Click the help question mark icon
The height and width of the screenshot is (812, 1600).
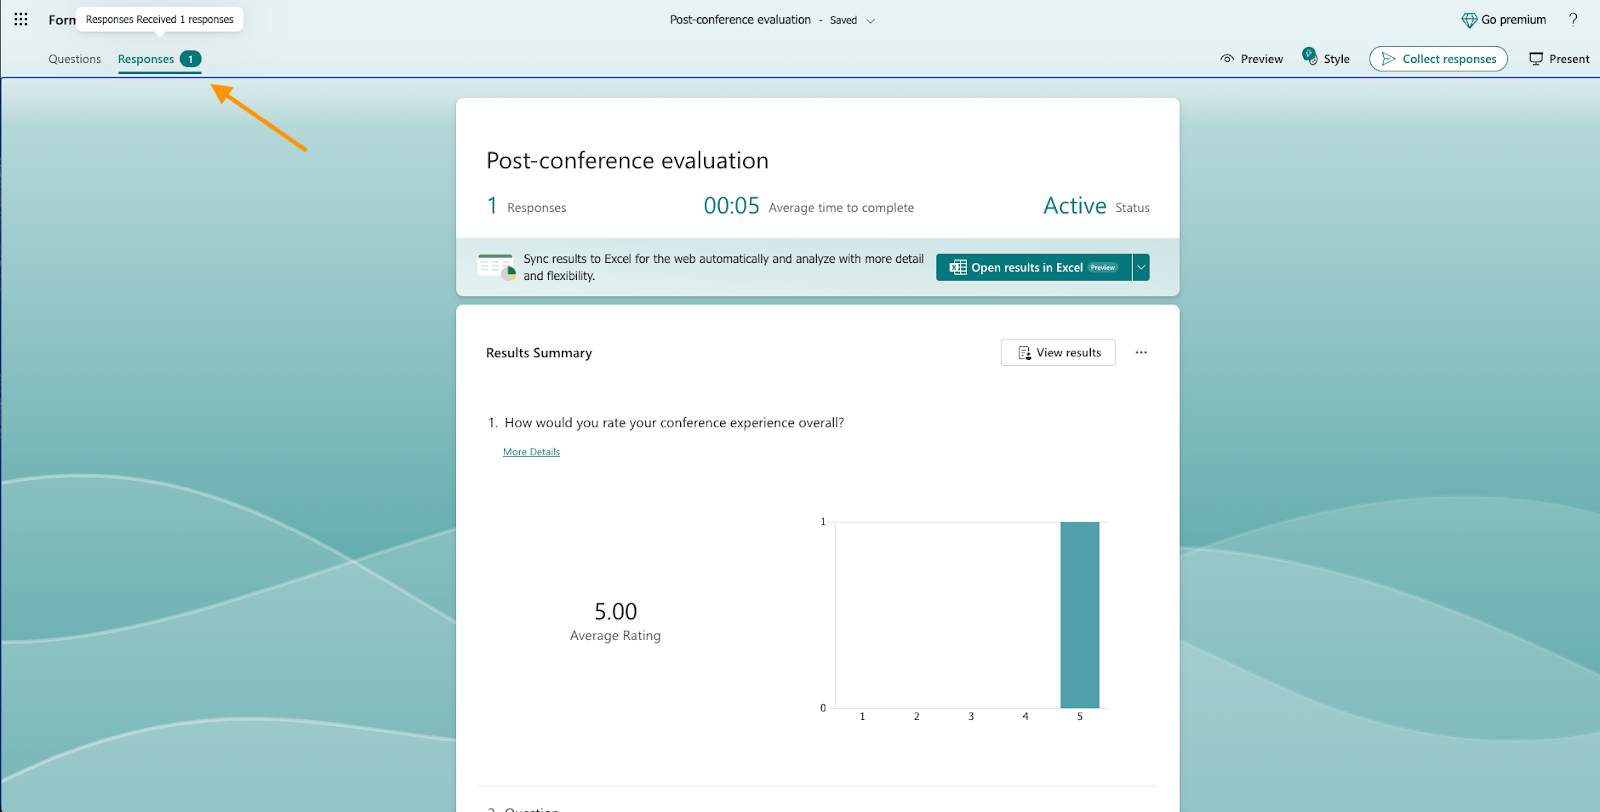(1573, 19)
